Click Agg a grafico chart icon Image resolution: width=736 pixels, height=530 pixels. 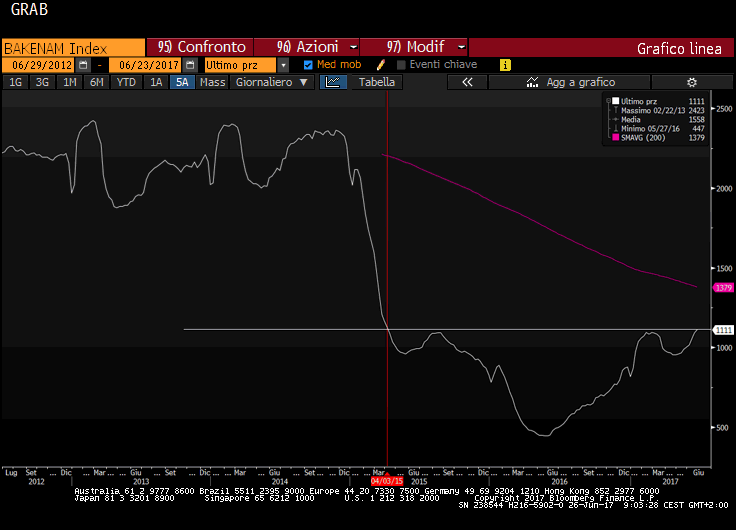tap(532, 82)
